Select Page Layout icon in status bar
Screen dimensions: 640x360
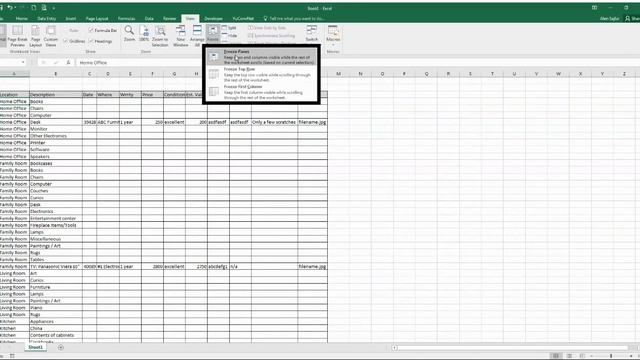[569, 356]
